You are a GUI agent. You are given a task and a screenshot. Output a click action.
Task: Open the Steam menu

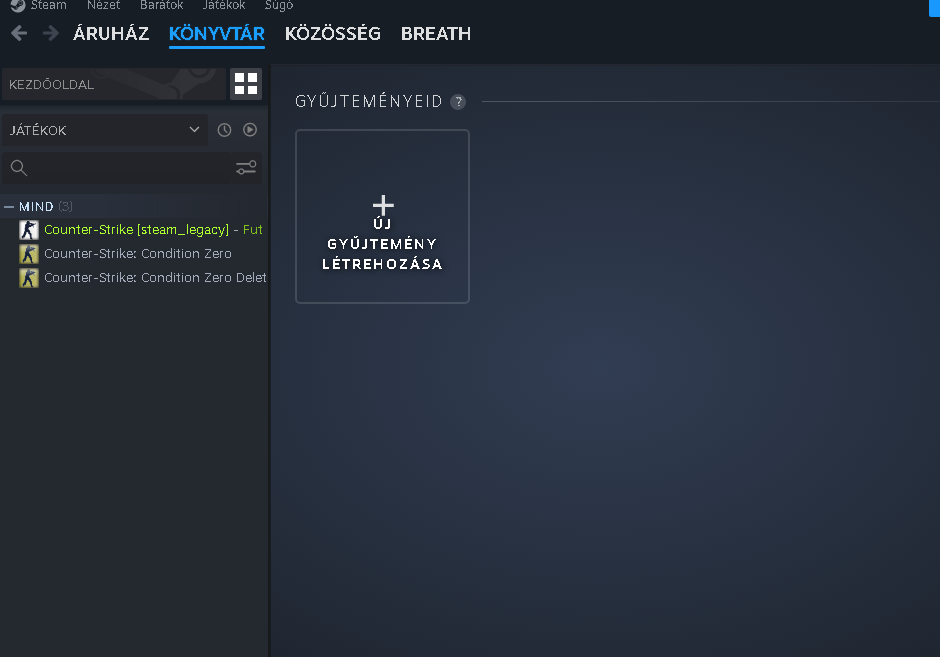click(47, 5)
